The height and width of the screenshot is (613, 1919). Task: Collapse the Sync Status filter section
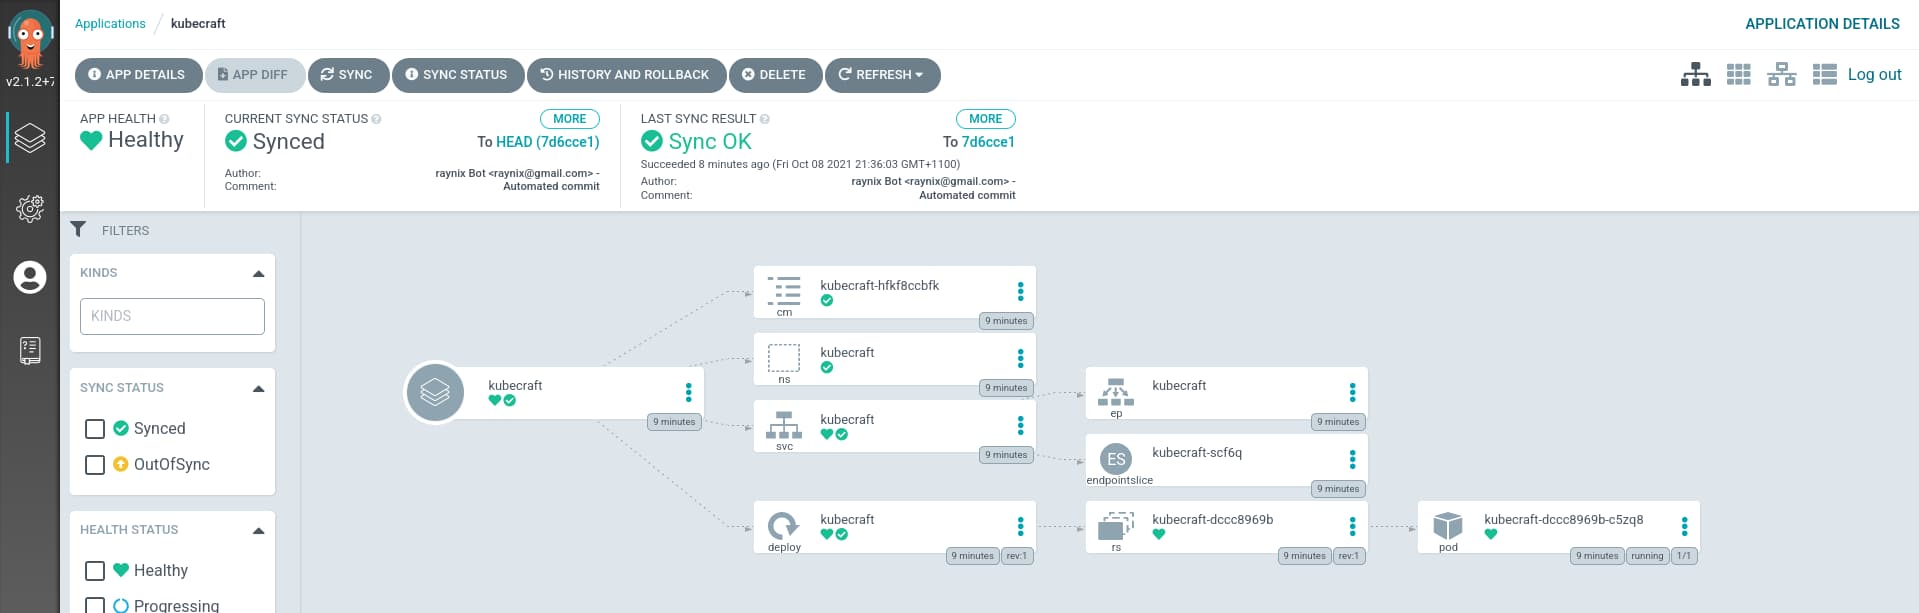click(x=258, y=388)
